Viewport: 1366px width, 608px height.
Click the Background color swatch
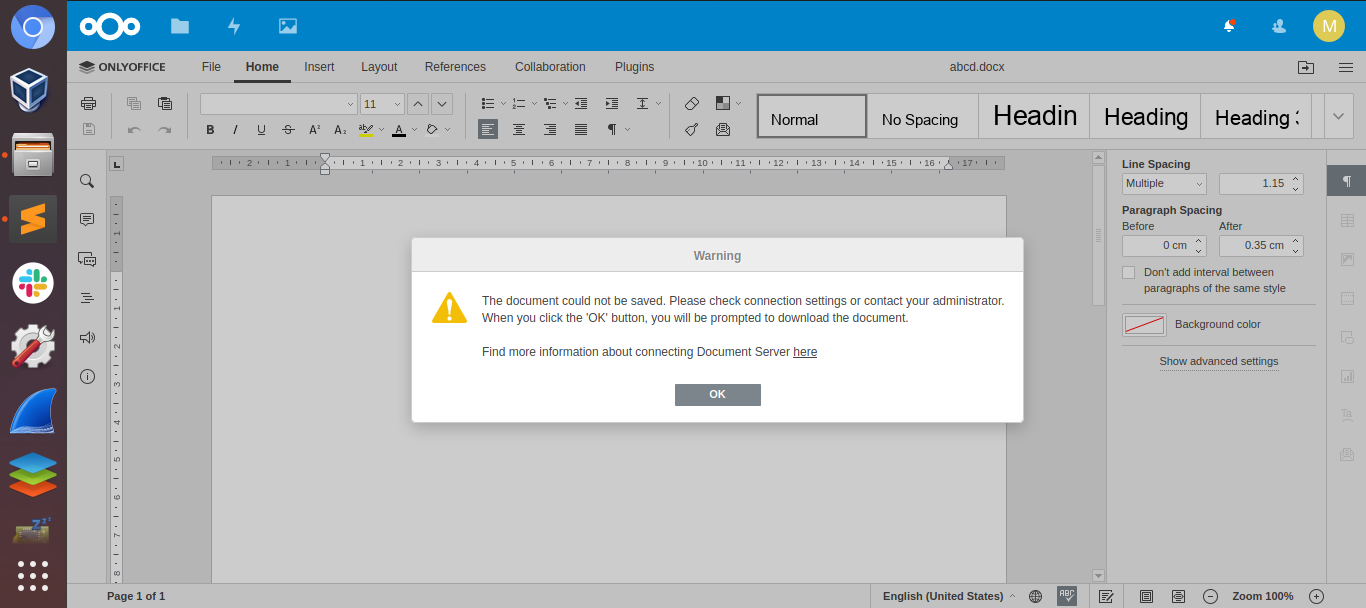click(1144, 324)
